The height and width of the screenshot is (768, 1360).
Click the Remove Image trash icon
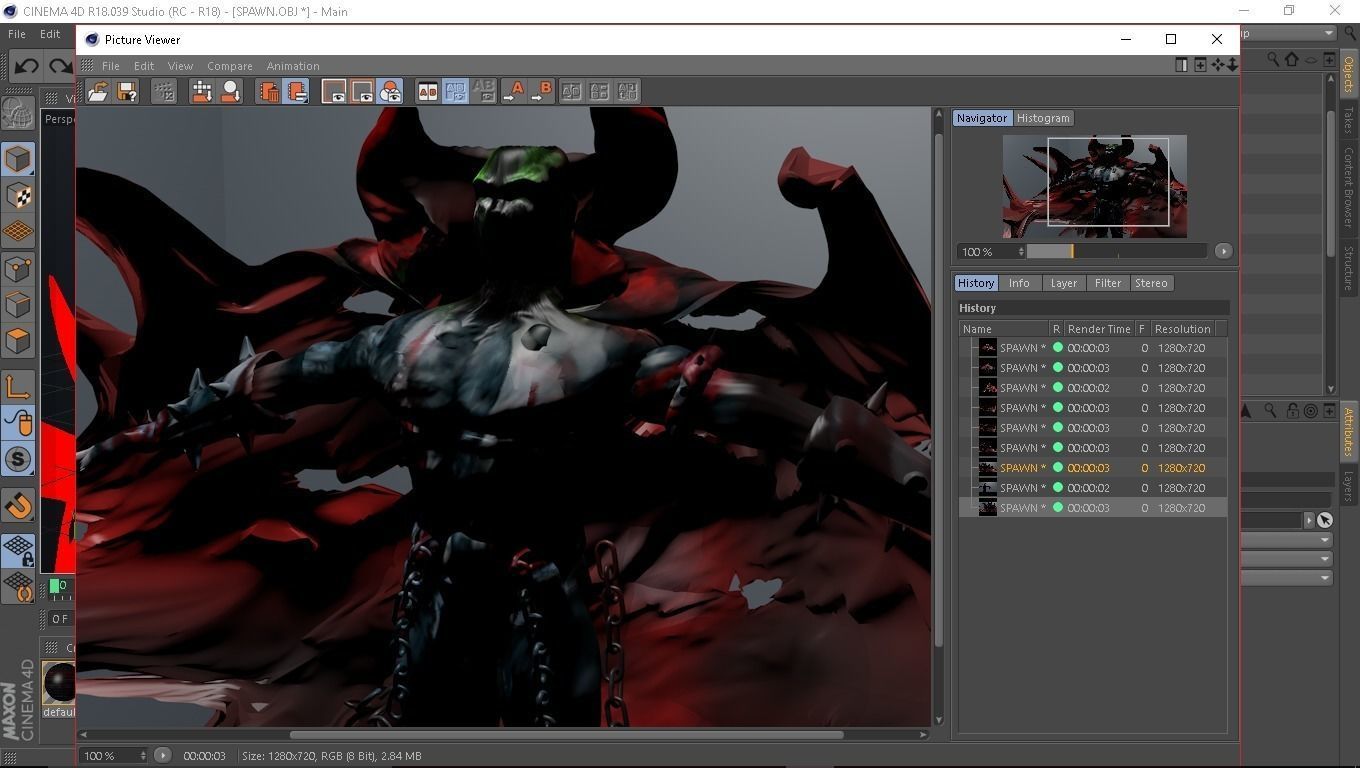(x=268, y=91)
